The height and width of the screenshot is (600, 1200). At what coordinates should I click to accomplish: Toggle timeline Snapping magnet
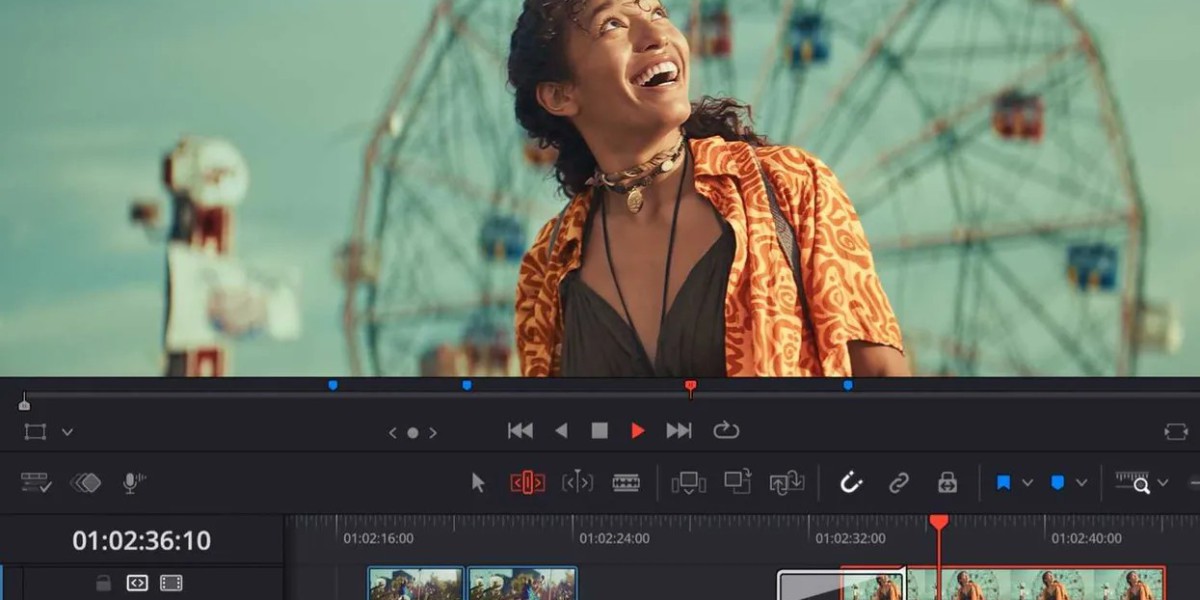tap(851, 483)
